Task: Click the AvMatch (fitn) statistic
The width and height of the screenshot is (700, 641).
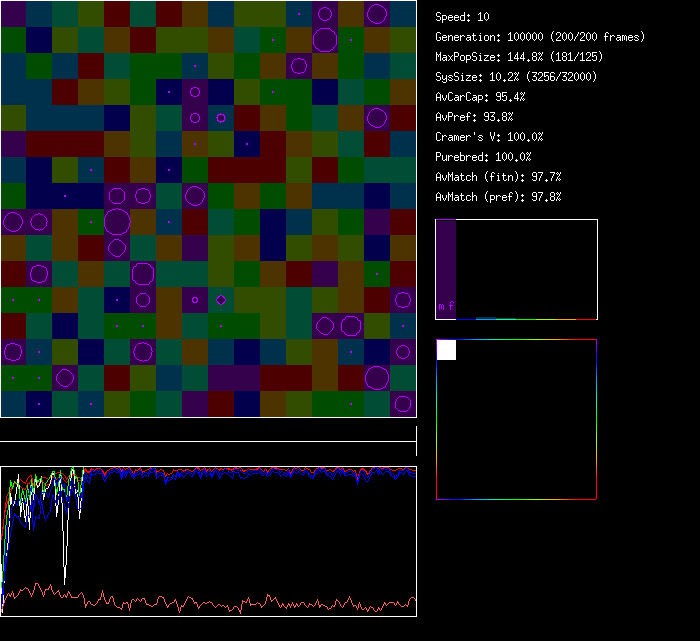Action: pyautogui.click(x=498, y=177)
